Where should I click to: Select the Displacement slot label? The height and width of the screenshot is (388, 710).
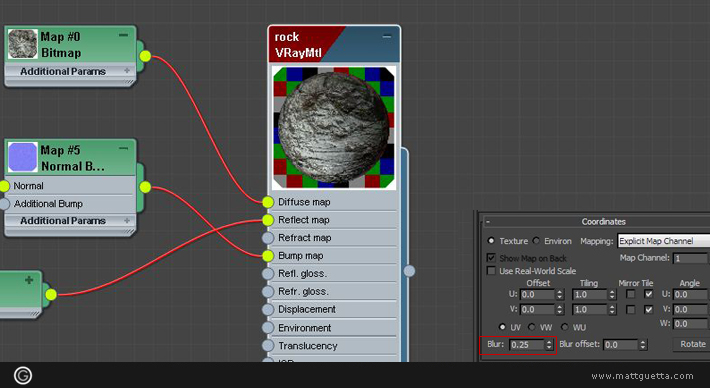(307, 309)
